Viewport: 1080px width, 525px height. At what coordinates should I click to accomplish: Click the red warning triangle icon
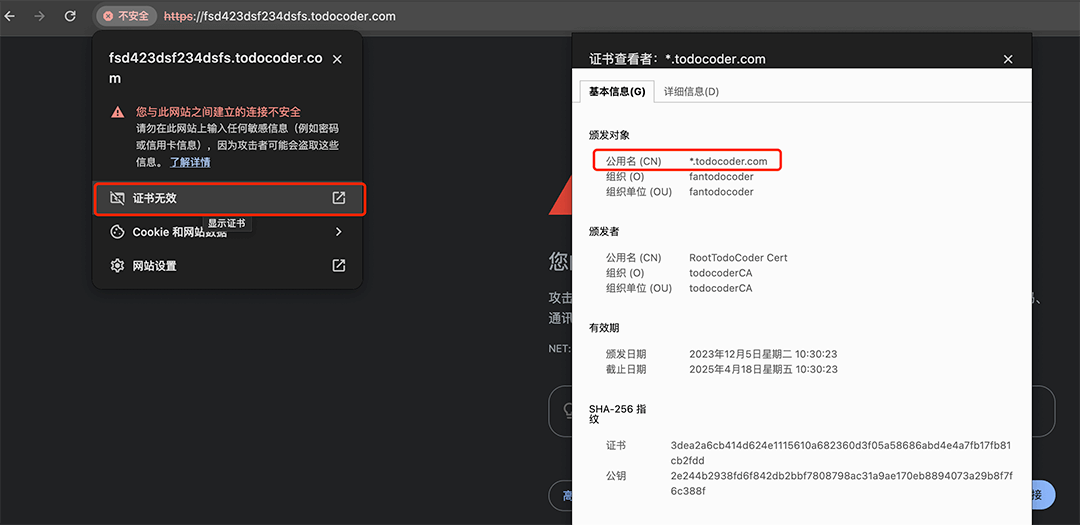118,112
